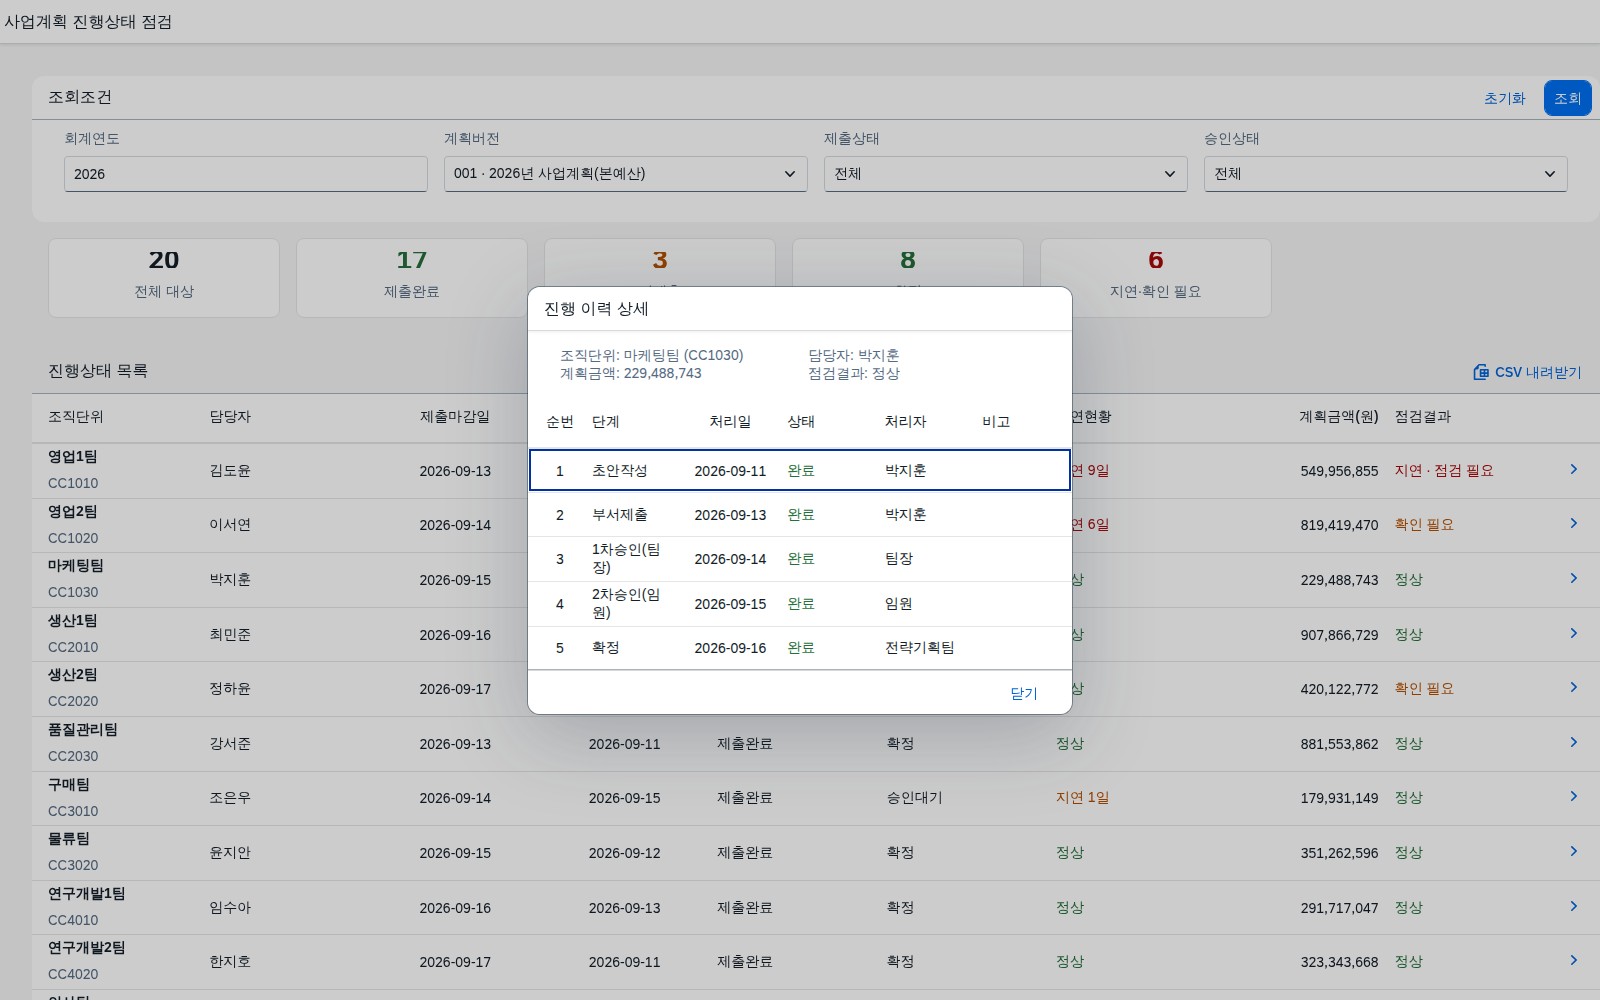
Task: Click the 회계연도 input field
Action: (246, 174)
